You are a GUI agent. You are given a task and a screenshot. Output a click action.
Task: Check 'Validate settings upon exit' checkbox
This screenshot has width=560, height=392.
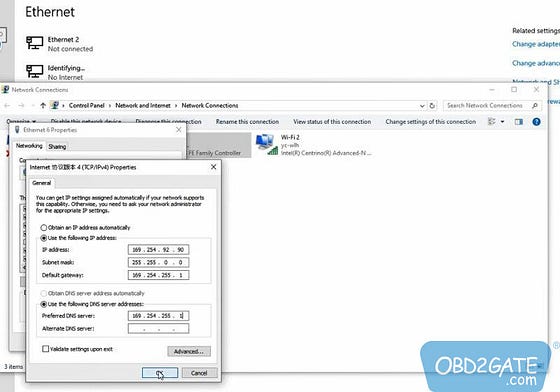45,349
